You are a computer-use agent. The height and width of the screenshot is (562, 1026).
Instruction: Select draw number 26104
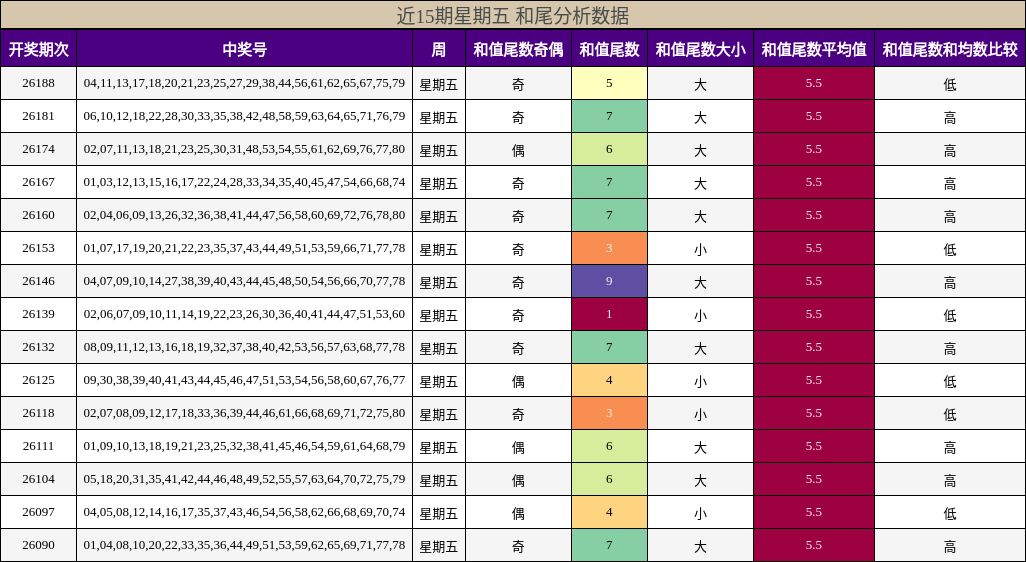click(38, 479)
